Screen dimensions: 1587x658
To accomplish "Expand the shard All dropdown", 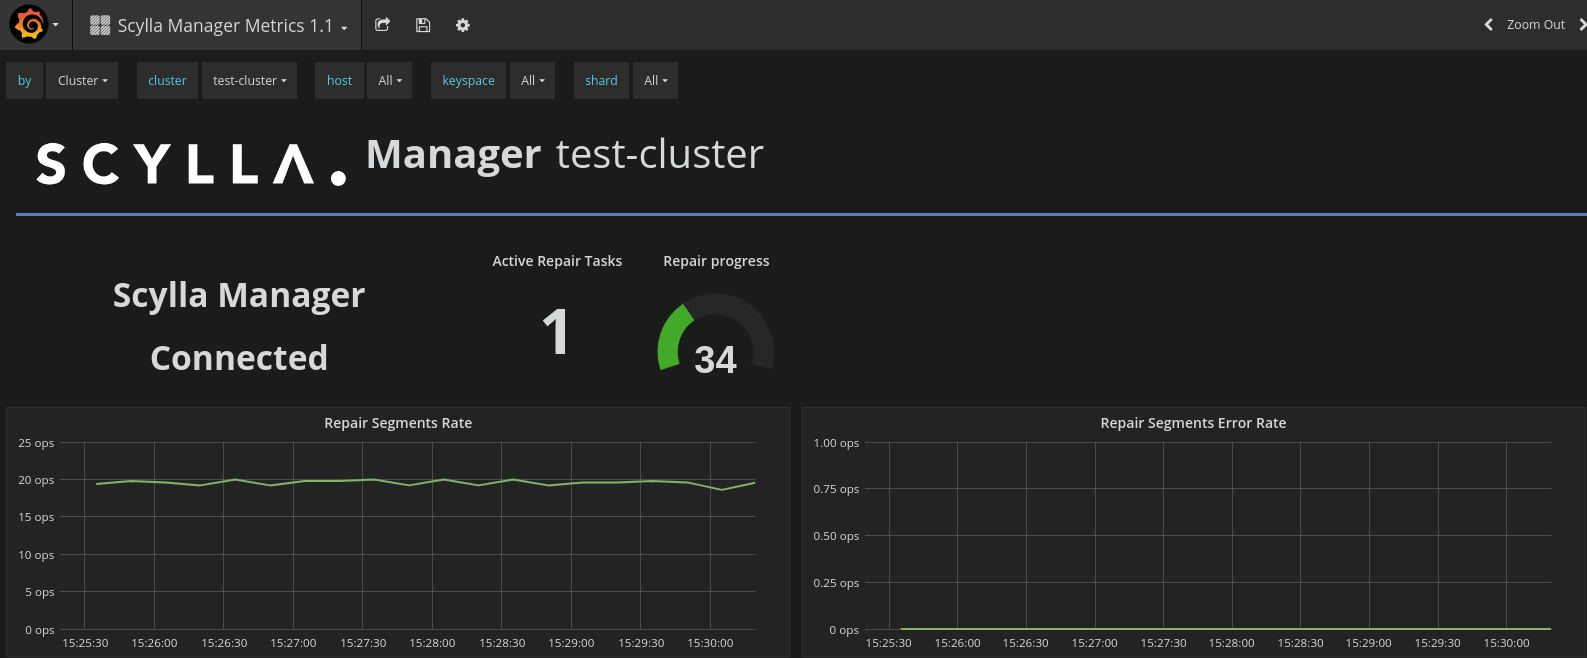I will 655,81.
